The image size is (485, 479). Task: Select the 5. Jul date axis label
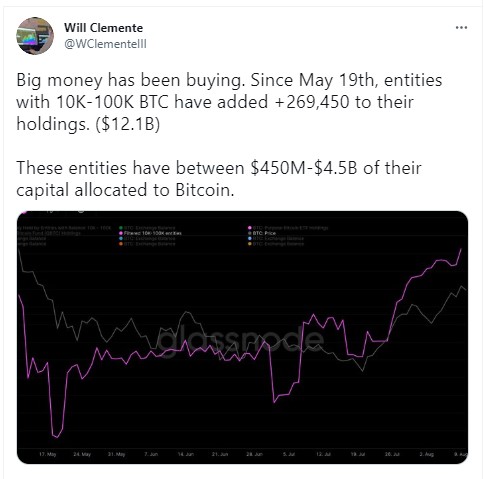tap(289, 454)
